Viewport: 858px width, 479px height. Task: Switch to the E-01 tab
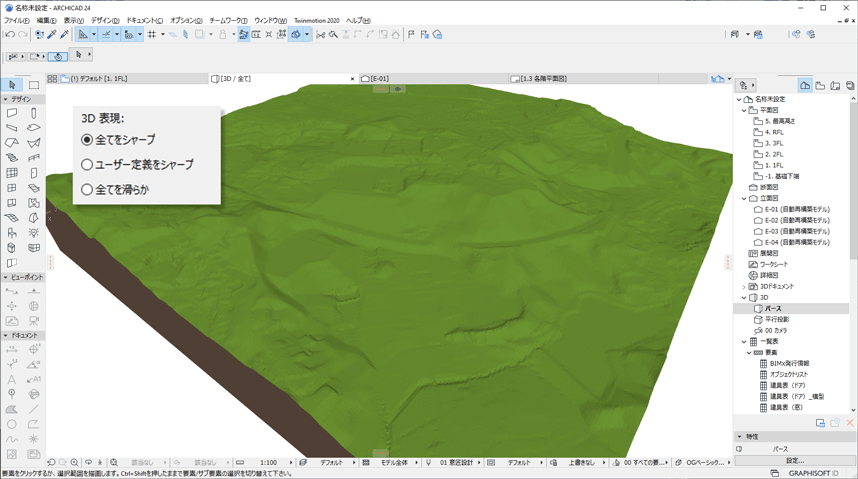[x=380, y=78]
